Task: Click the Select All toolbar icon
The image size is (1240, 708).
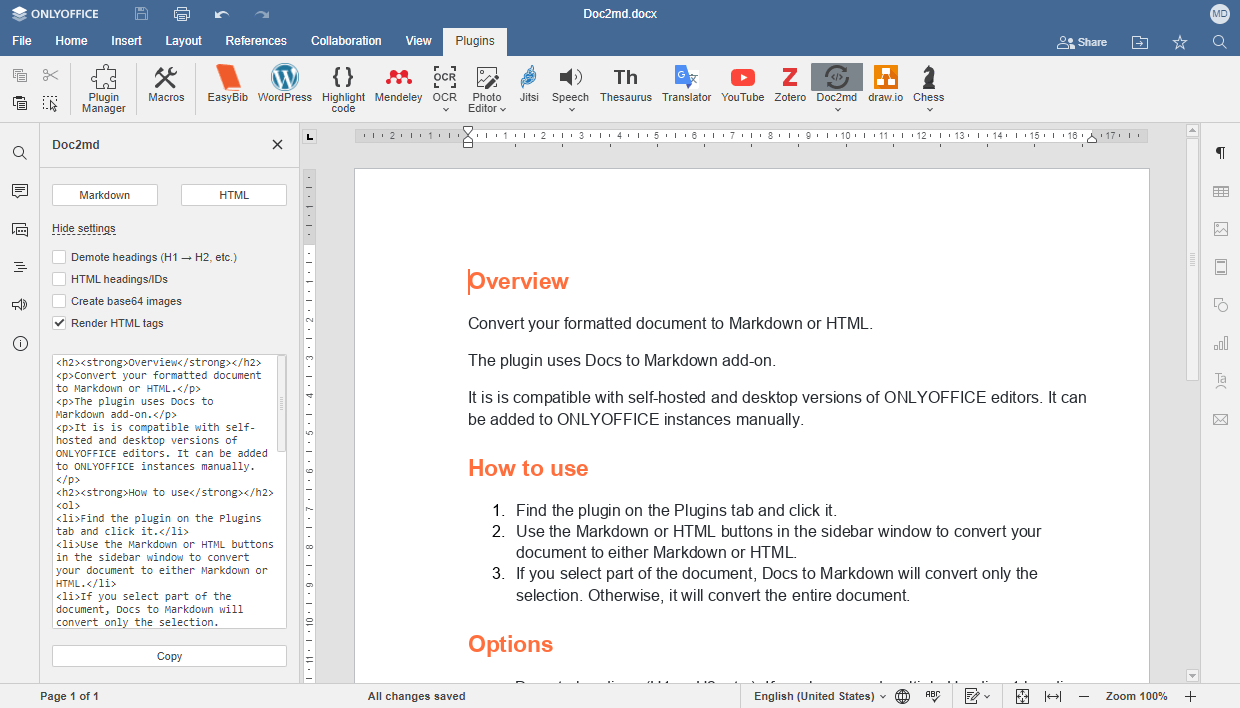Action: [x=51, y=103]
